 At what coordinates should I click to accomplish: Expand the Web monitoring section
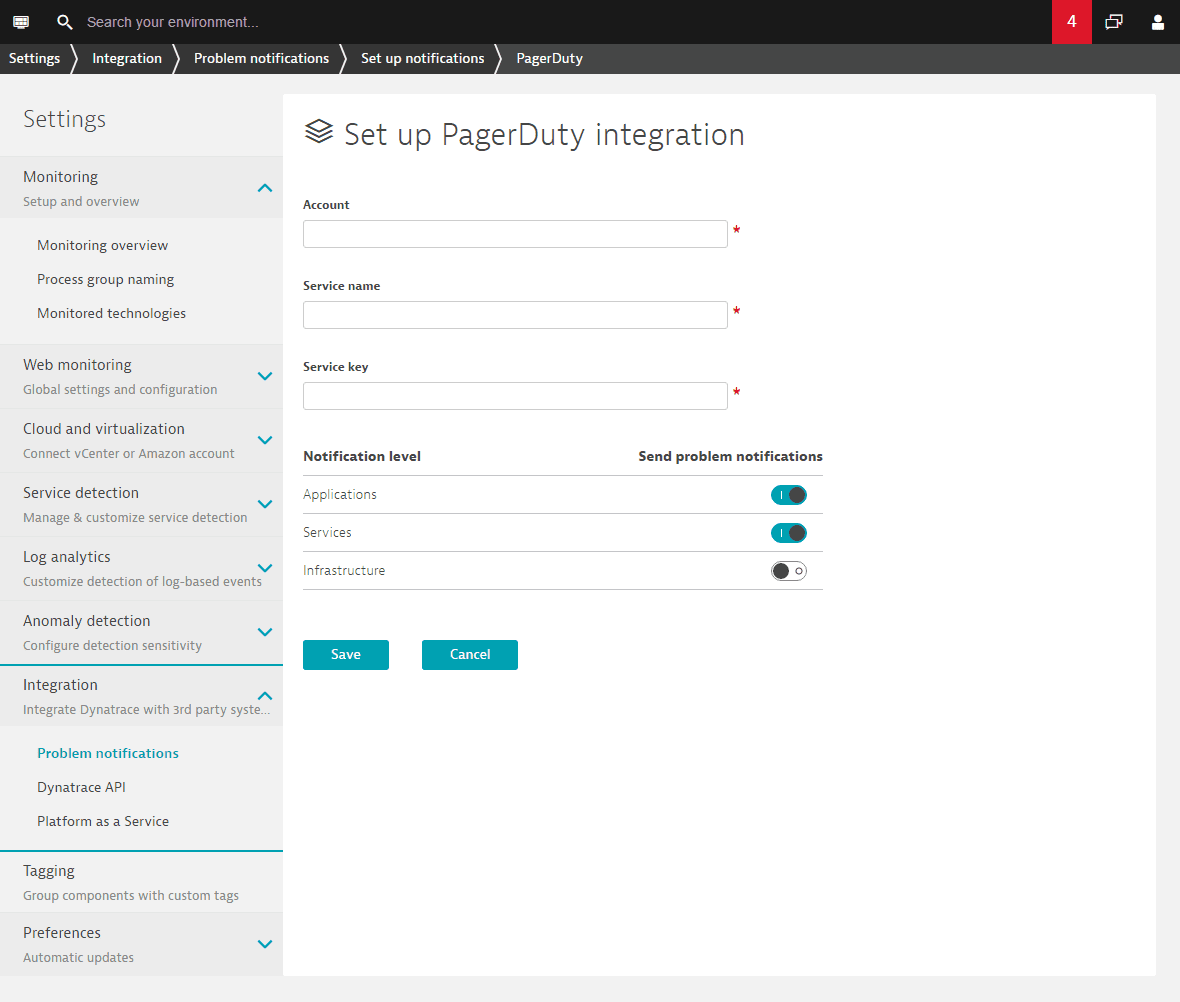pos(265,376)
